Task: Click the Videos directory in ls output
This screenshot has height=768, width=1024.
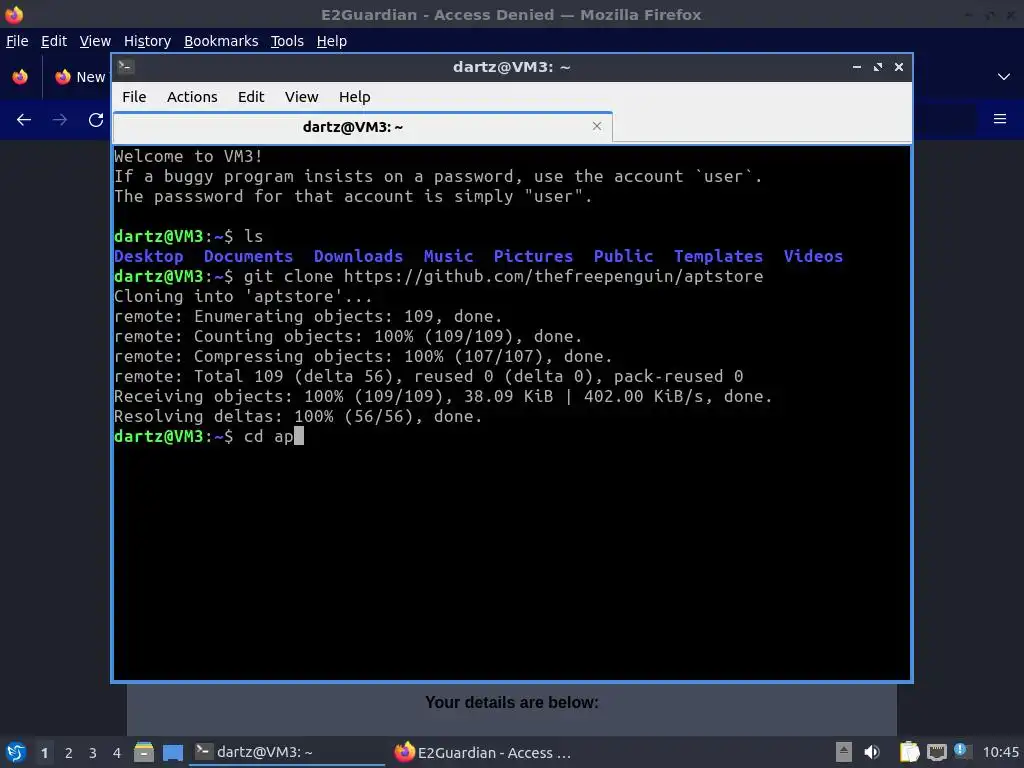Action: coord(813,256)
